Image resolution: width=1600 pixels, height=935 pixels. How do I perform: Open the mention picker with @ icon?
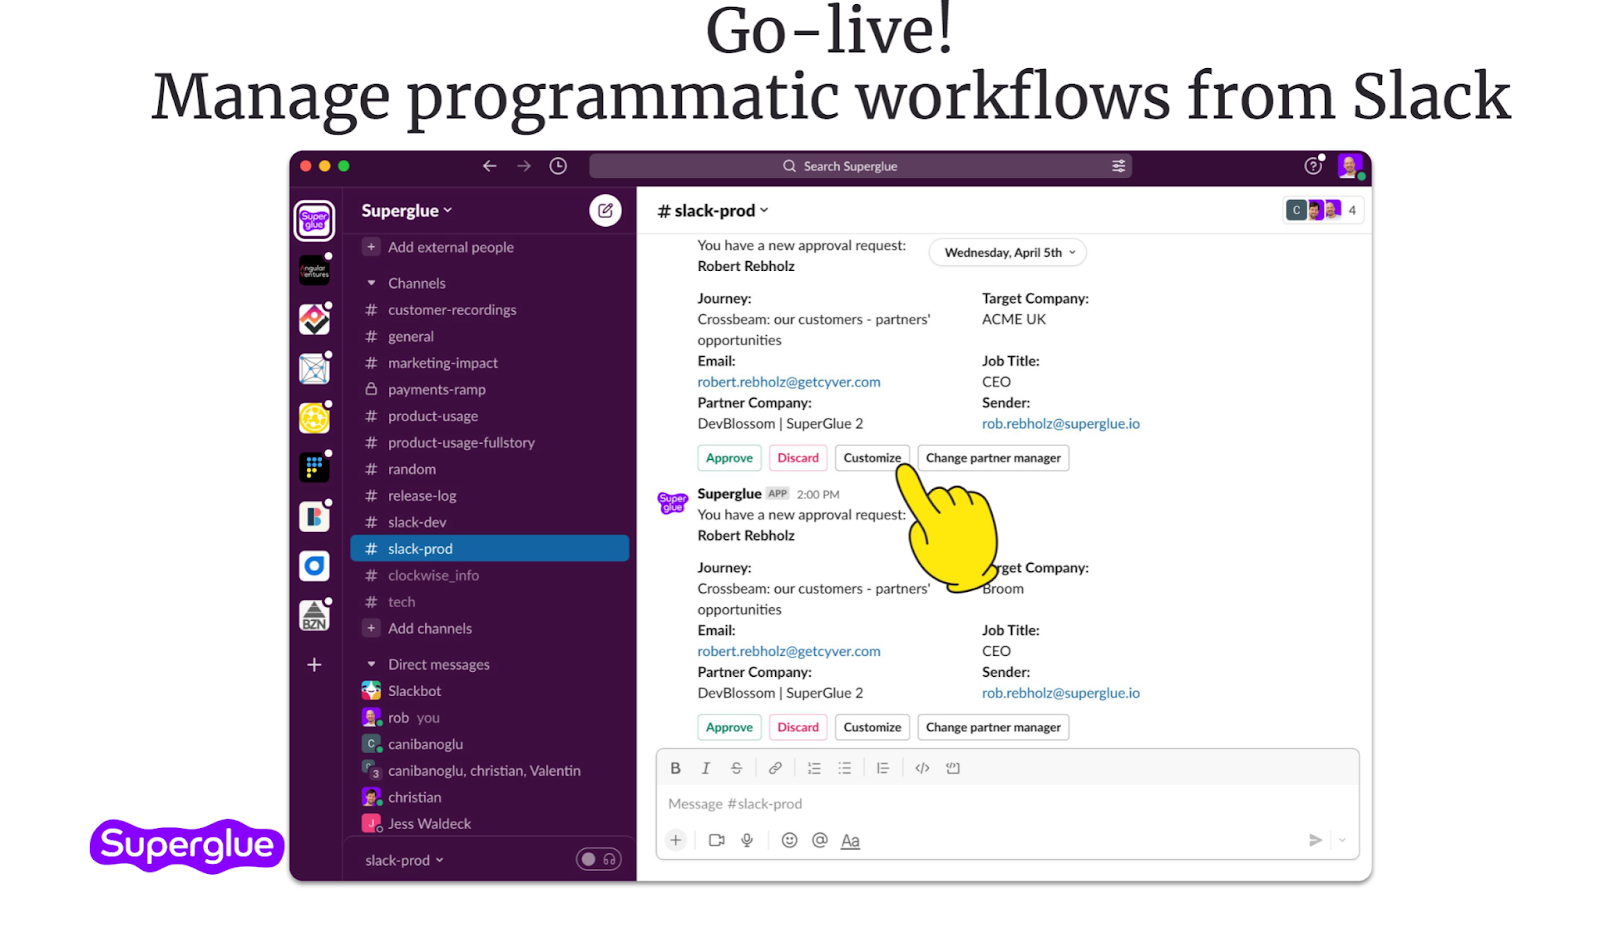pos(819,840)
